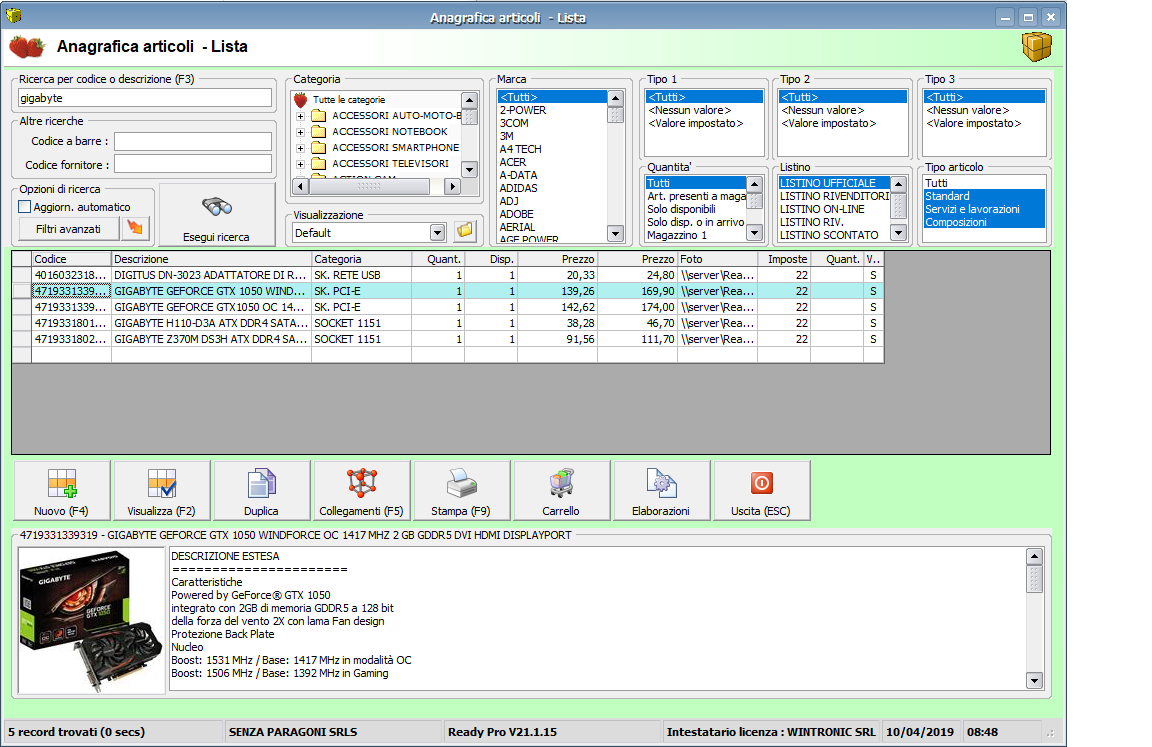
Task: Print the list with Stampa (F9)
Action: click(x=461, y=491)
